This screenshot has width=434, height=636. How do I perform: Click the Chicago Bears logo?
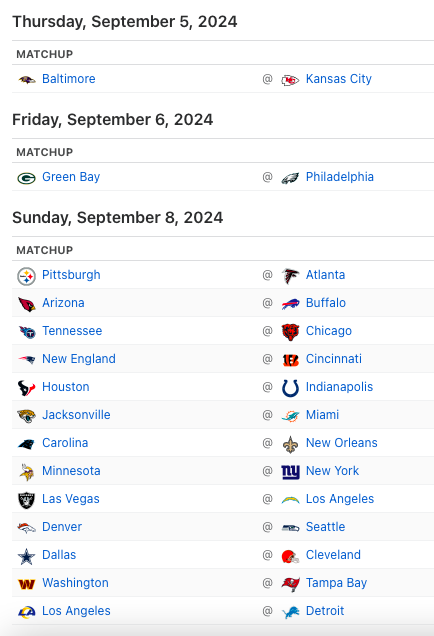(290, 332)
